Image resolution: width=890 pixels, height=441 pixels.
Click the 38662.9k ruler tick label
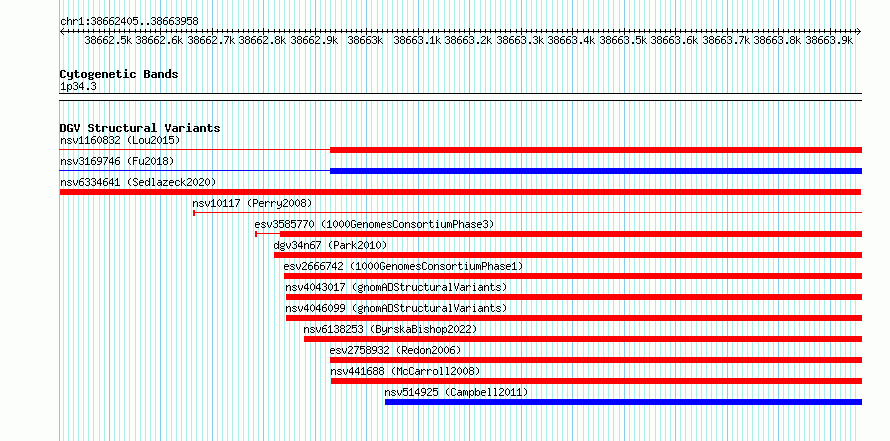point(314,40)
